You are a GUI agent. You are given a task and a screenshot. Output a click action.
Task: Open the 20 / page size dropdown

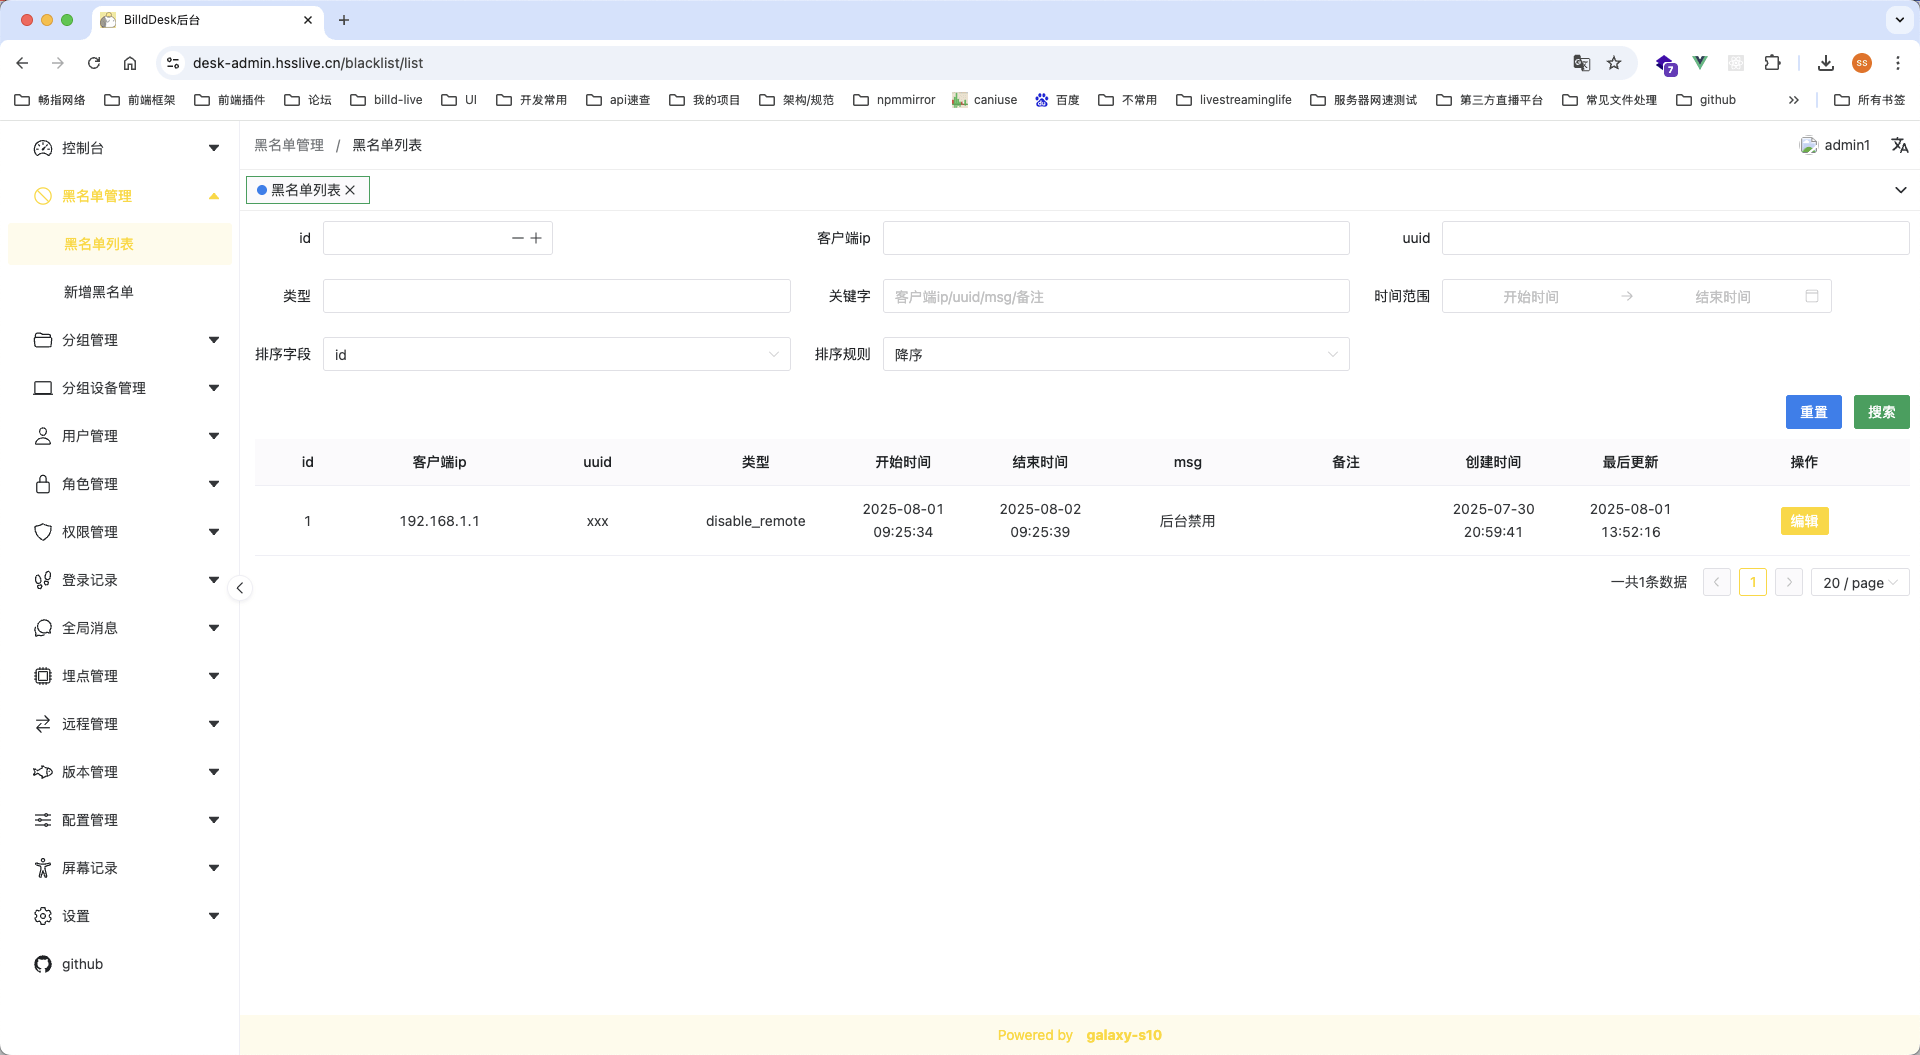point(1860,582)
